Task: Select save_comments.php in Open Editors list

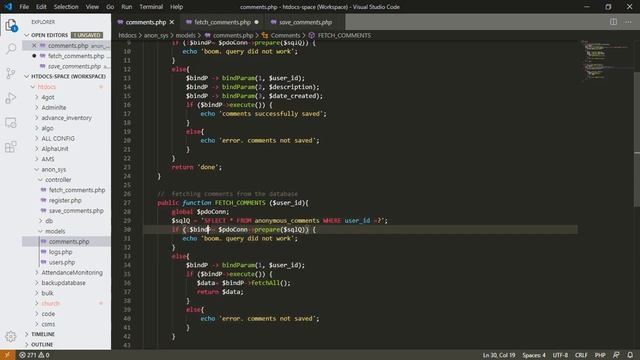Action: click(x=74, y=66)
